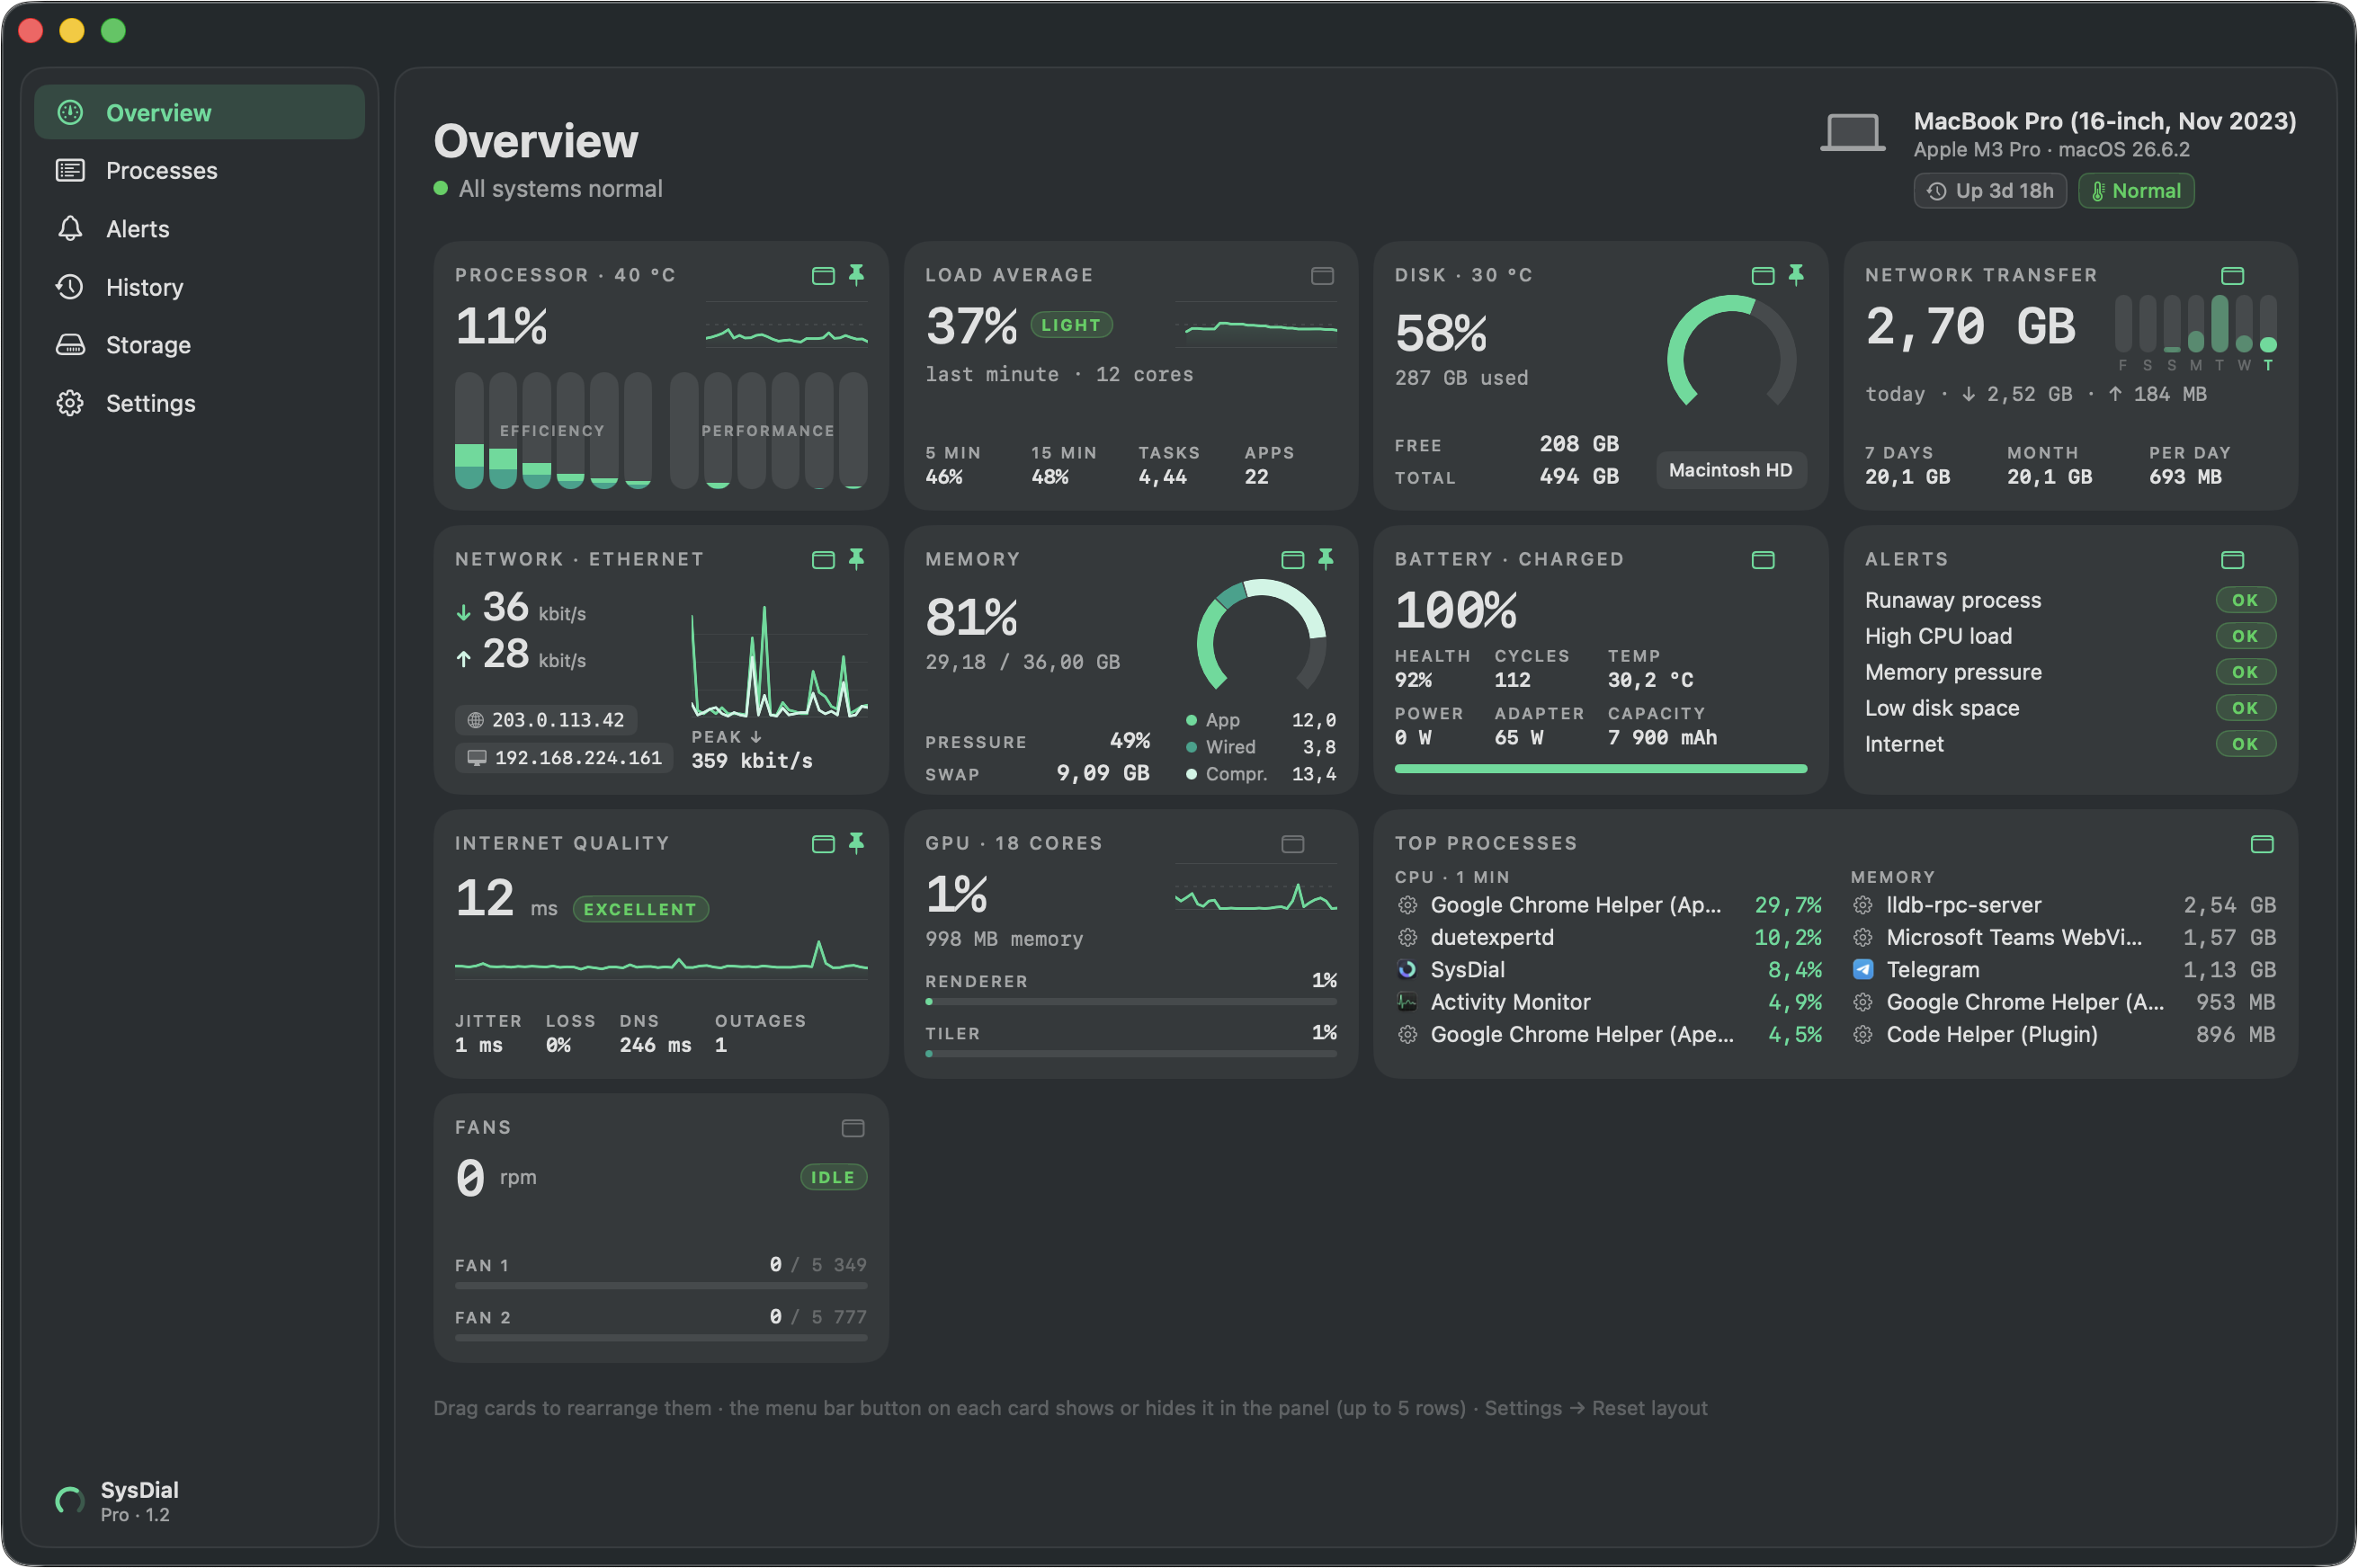Click the Network Ethernet pin icon
This screenshot has height=1568, width=2358.
(857, 559)
